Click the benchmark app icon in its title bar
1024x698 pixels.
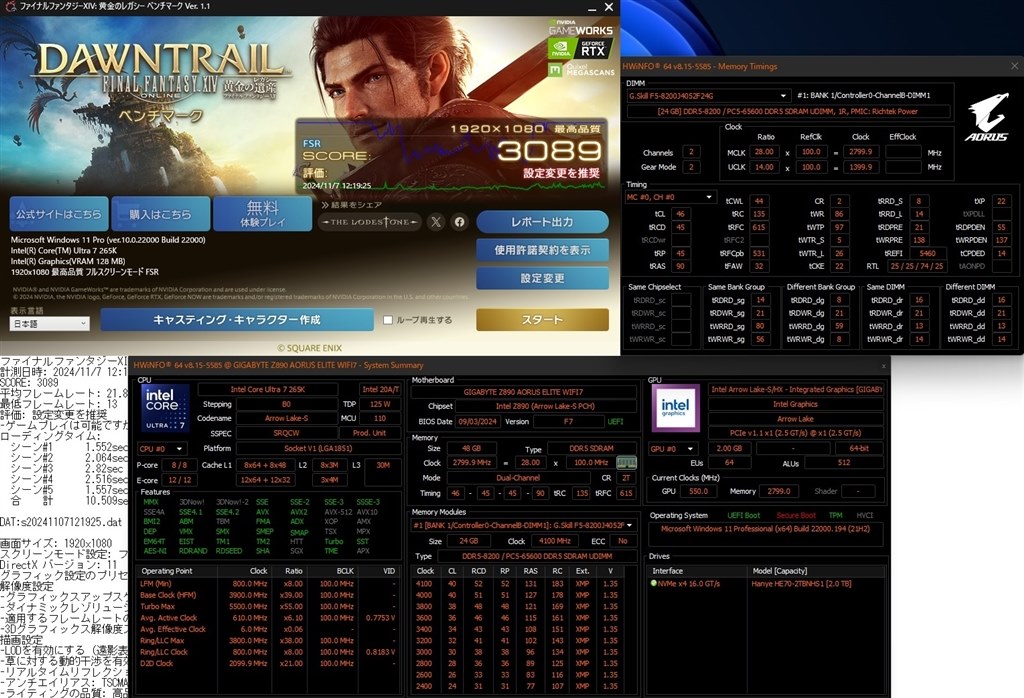pyautogui.click(x=10, y=7)
